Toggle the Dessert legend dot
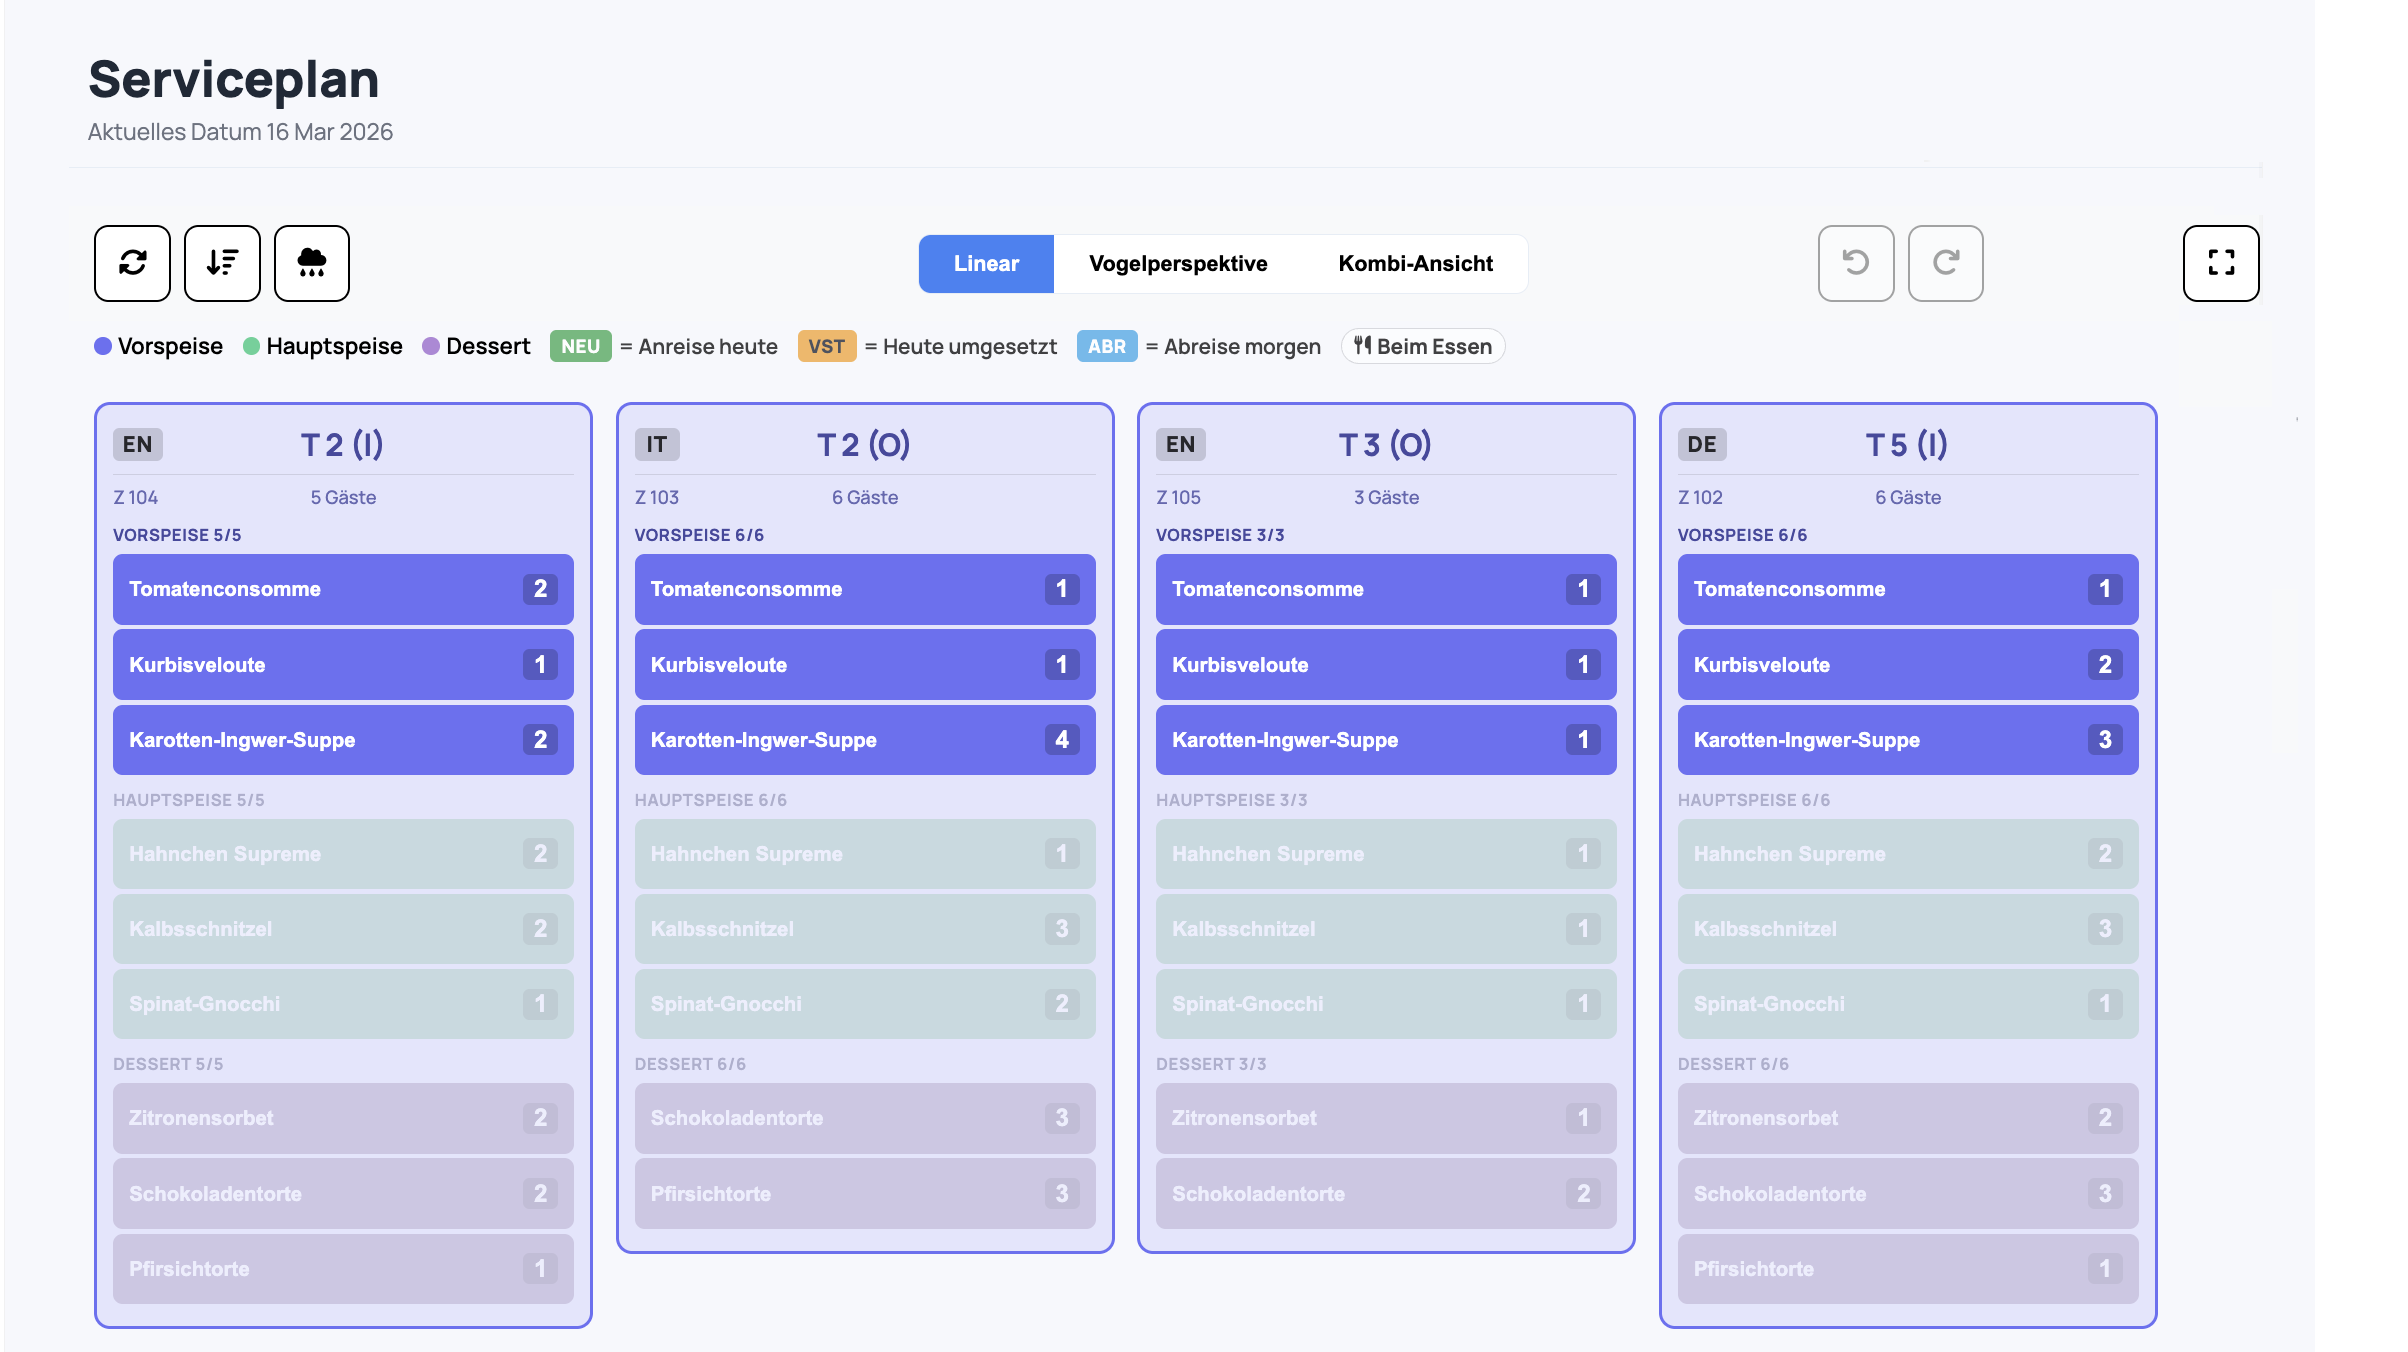Image resolution: width=2408 pixels, height=1352 pixels. [431, 345]
